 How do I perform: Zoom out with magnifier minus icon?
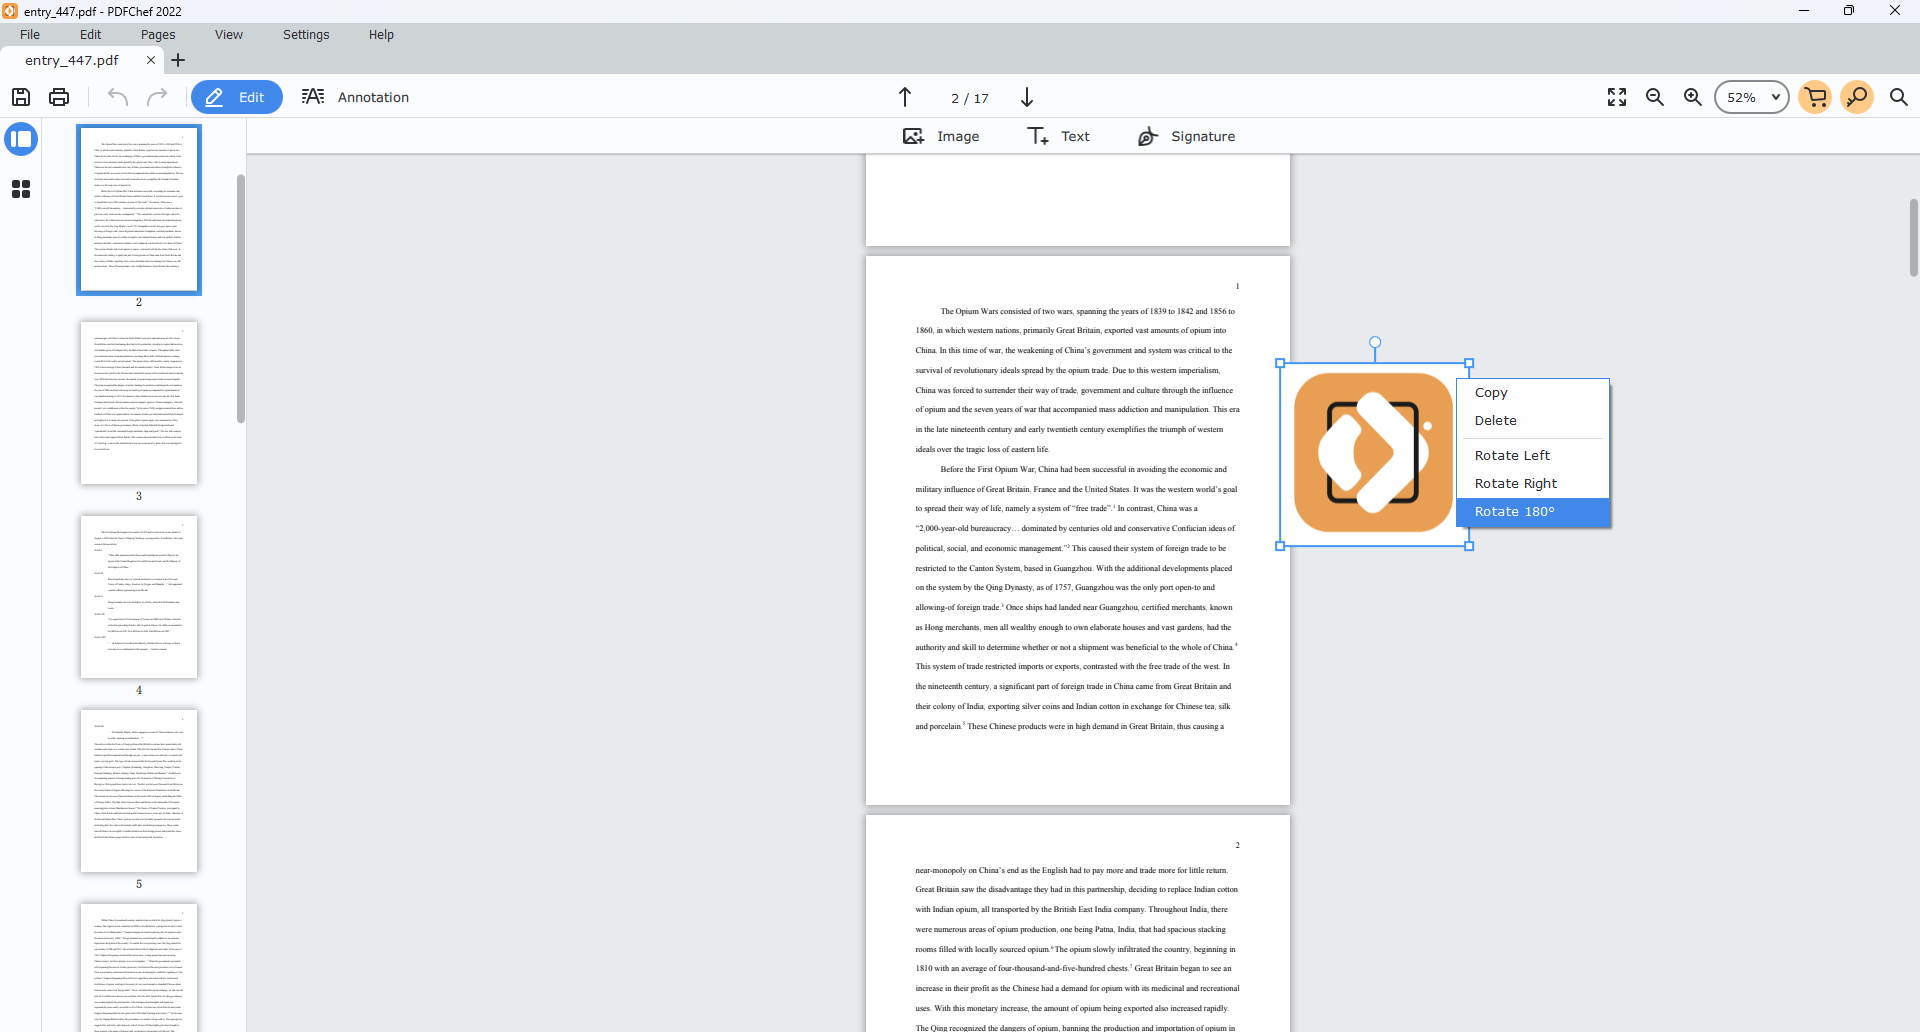(1655, 97)
